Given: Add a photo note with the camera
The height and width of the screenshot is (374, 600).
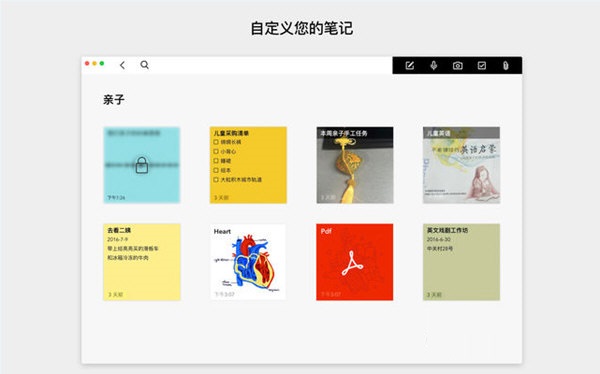Looking at the screenshot, I should coord(458,66).
